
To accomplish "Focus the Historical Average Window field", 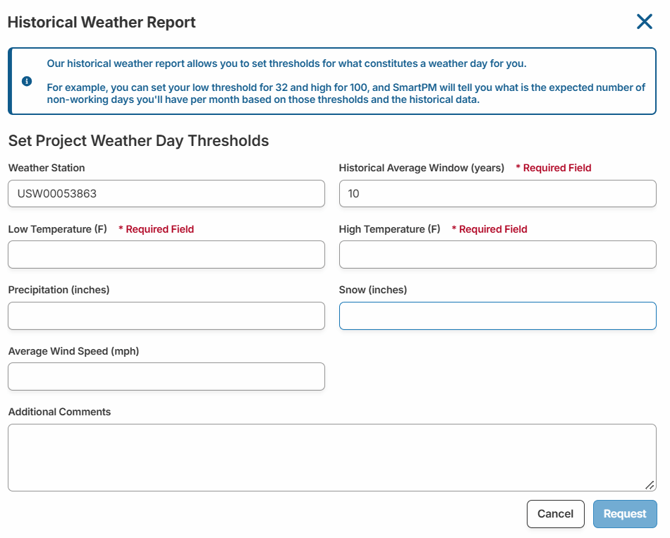I will tap(498, 194).
